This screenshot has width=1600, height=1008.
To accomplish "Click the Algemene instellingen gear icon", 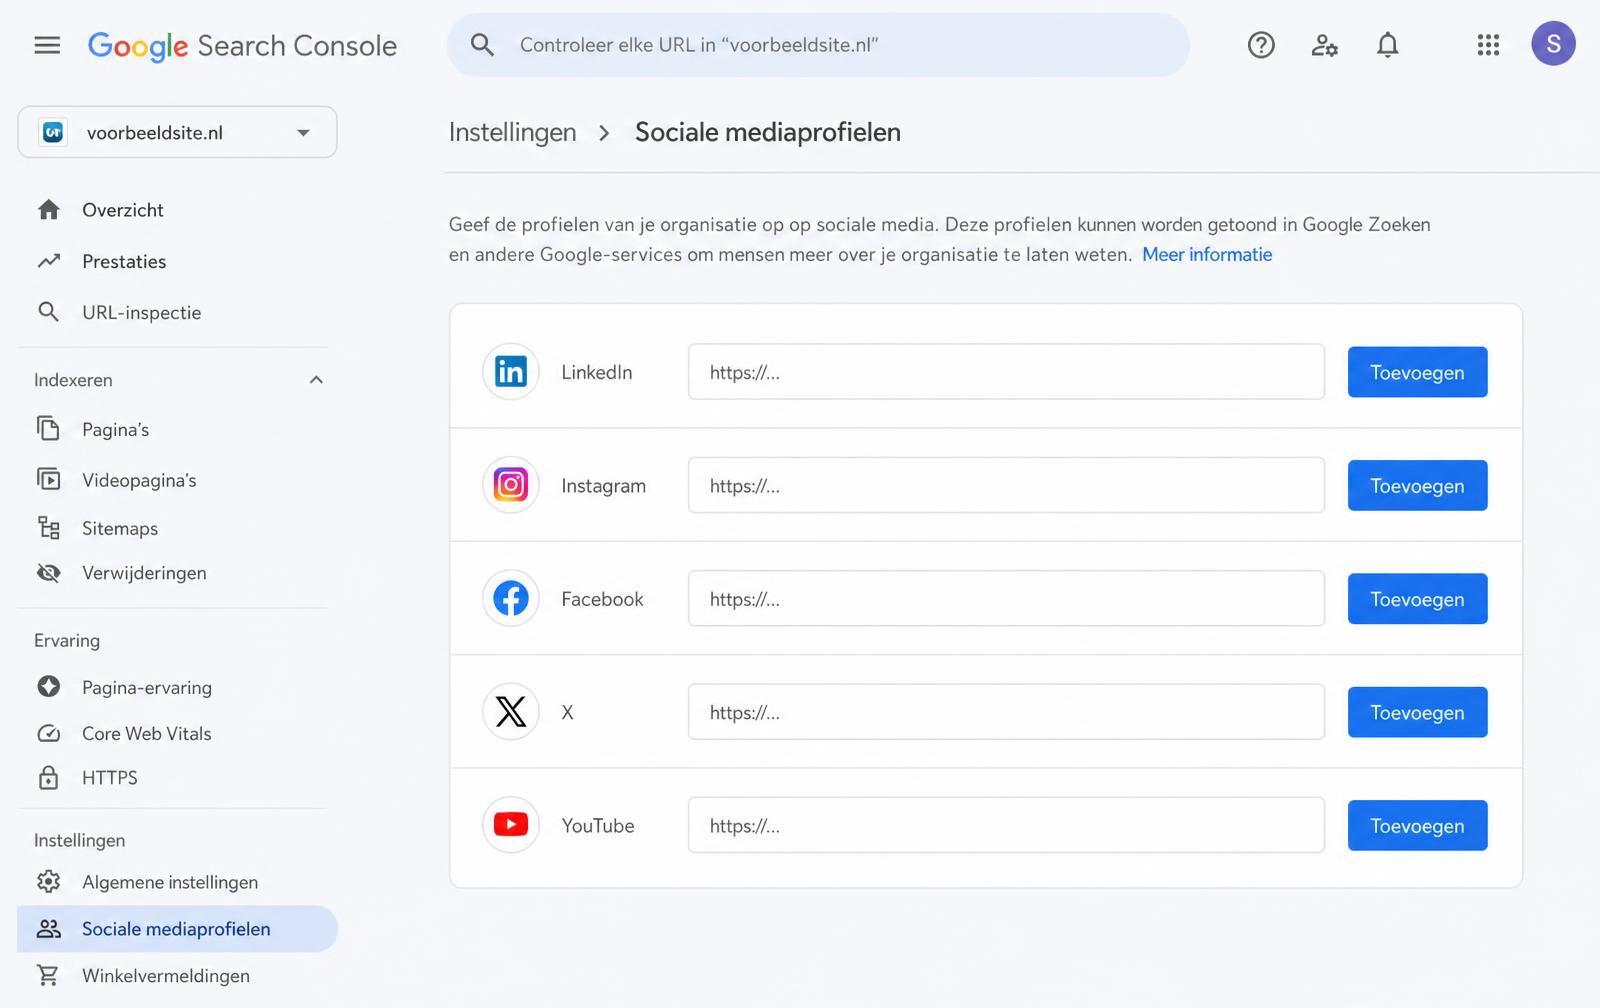I will (48, 881).
